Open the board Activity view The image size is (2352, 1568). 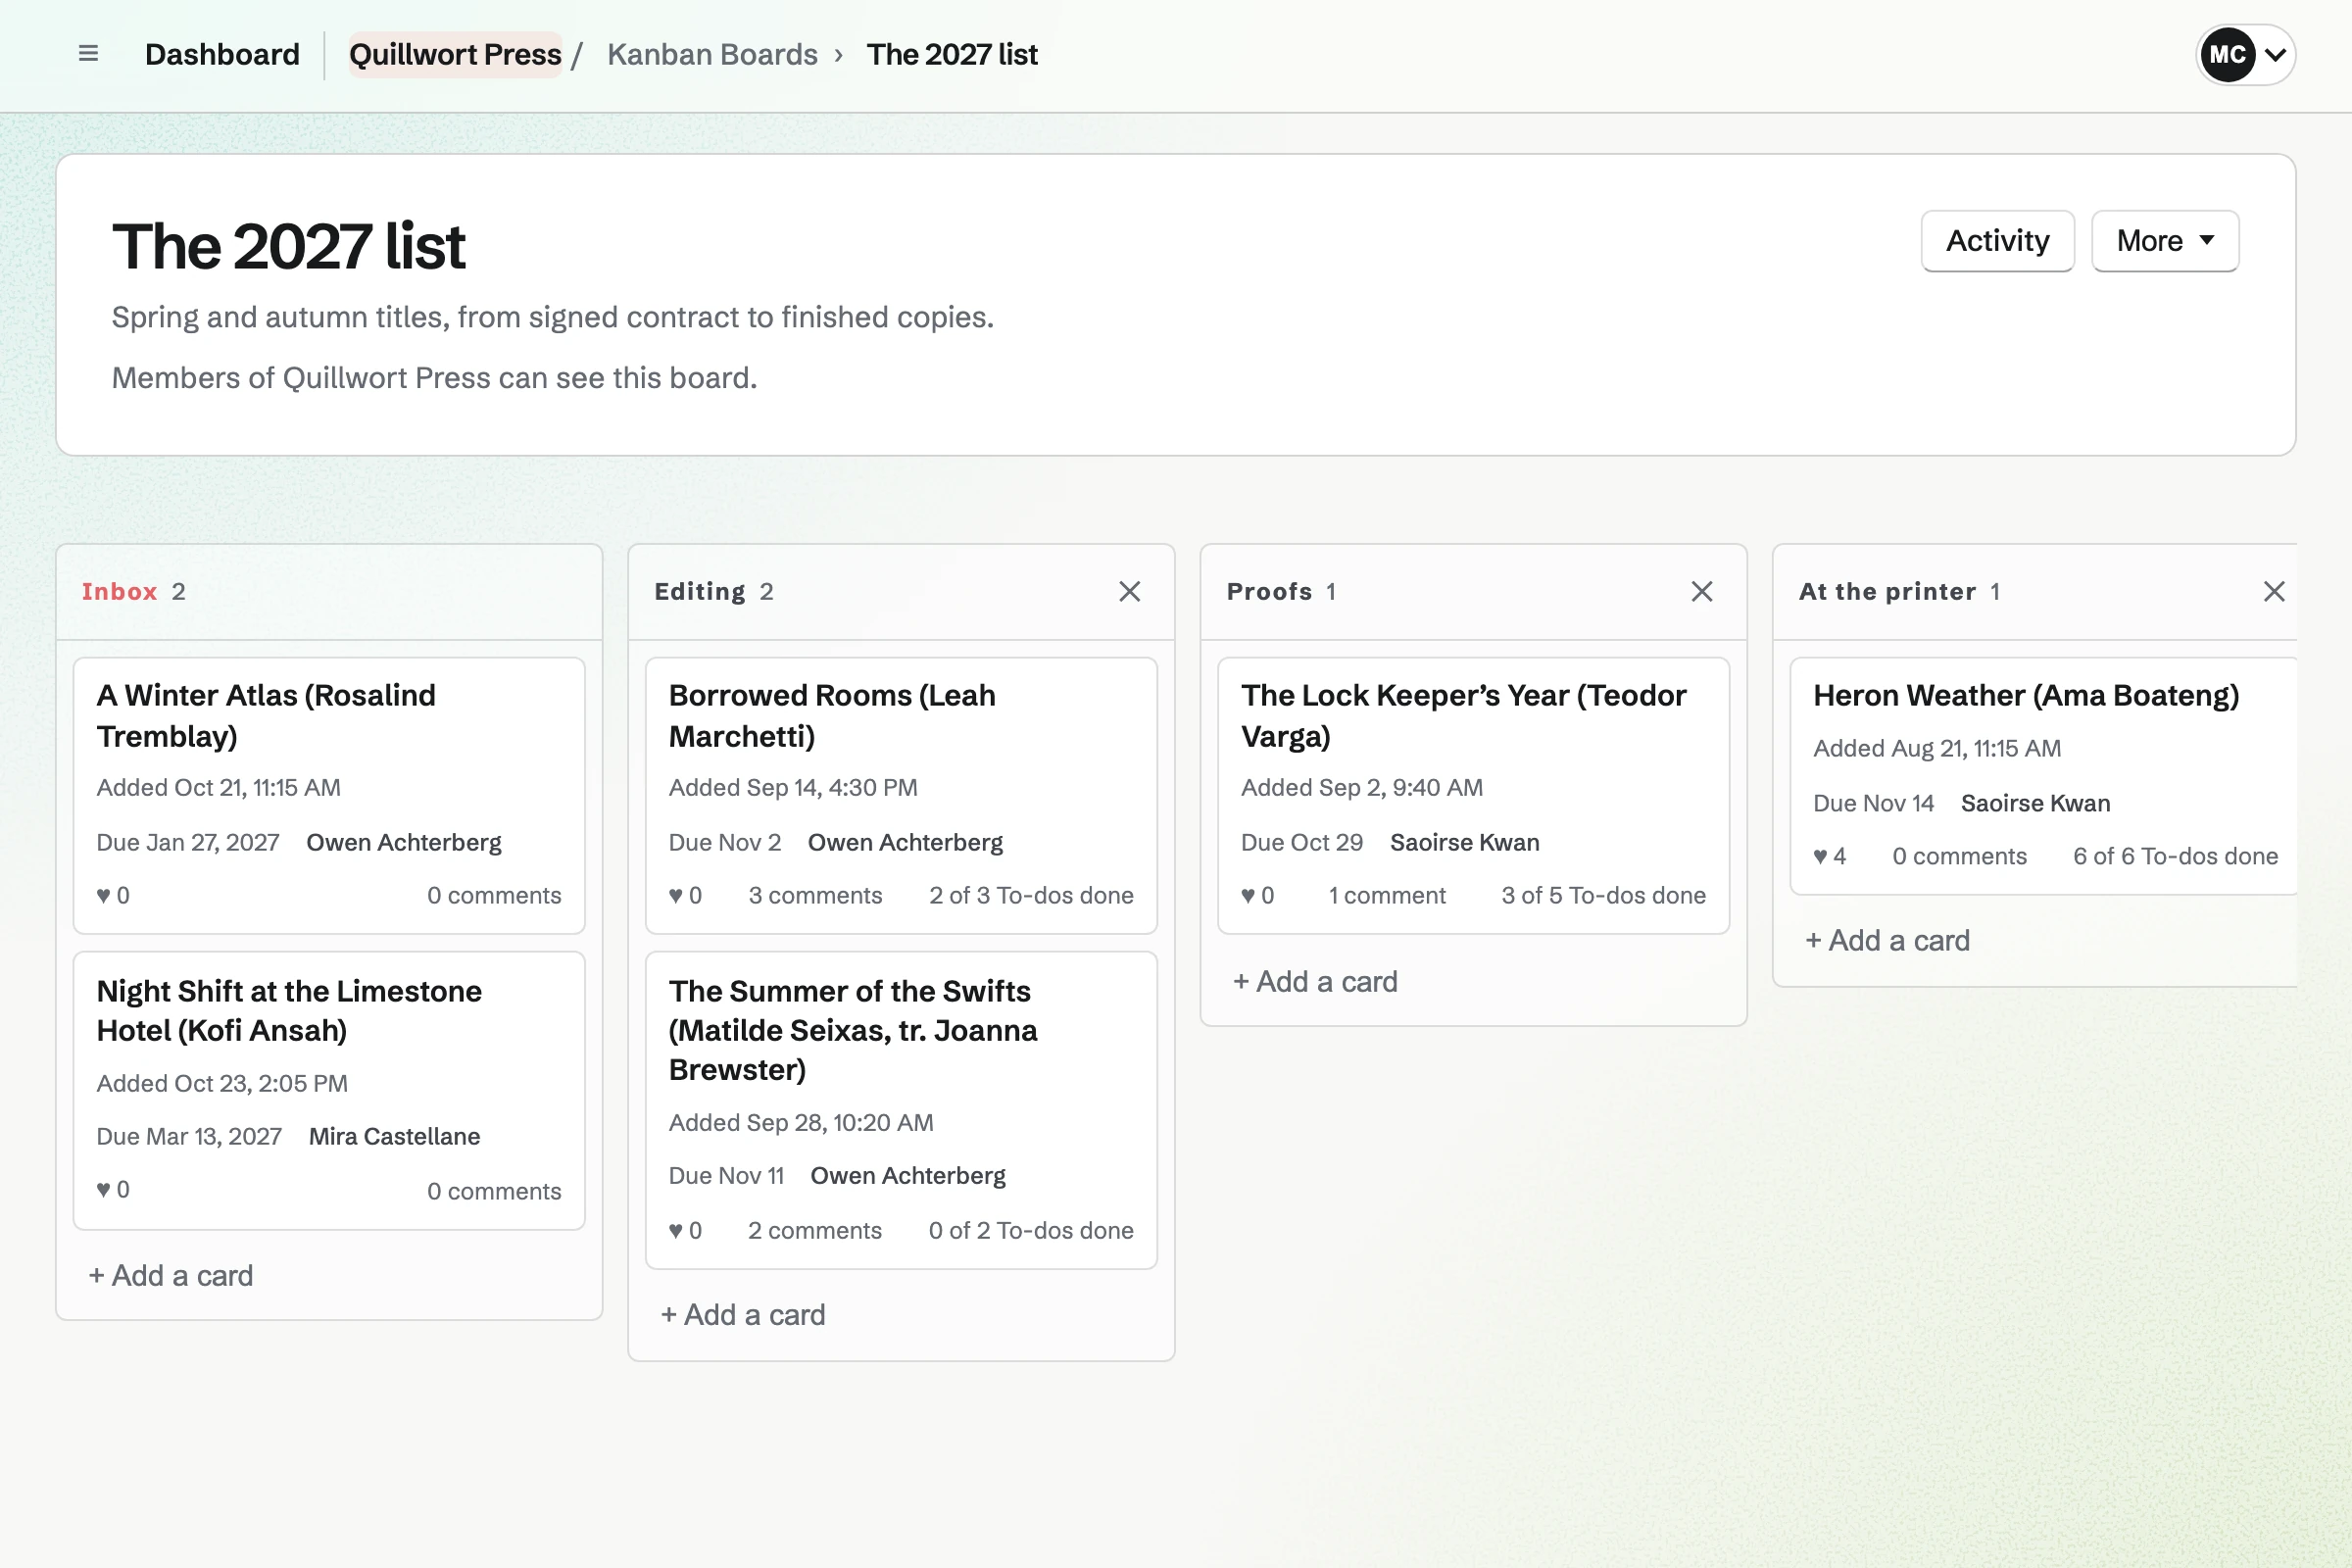click(1997, 240)
